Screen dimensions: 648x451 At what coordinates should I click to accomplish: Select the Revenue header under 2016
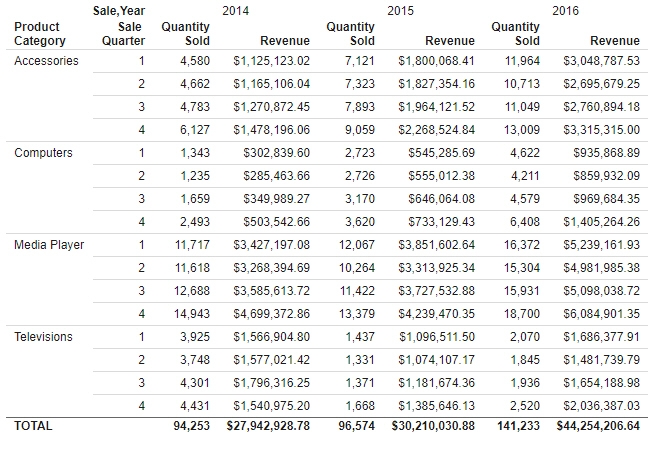point(615,41)
